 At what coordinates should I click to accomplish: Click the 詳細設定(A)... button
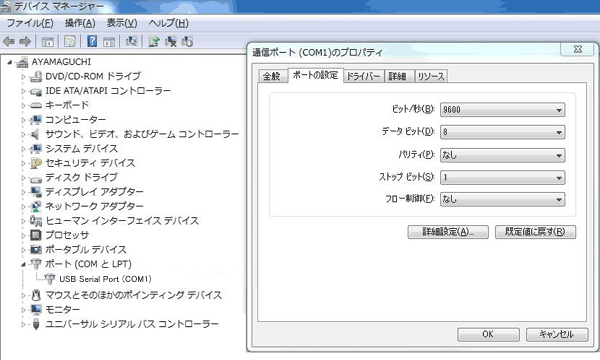[448, 232]
